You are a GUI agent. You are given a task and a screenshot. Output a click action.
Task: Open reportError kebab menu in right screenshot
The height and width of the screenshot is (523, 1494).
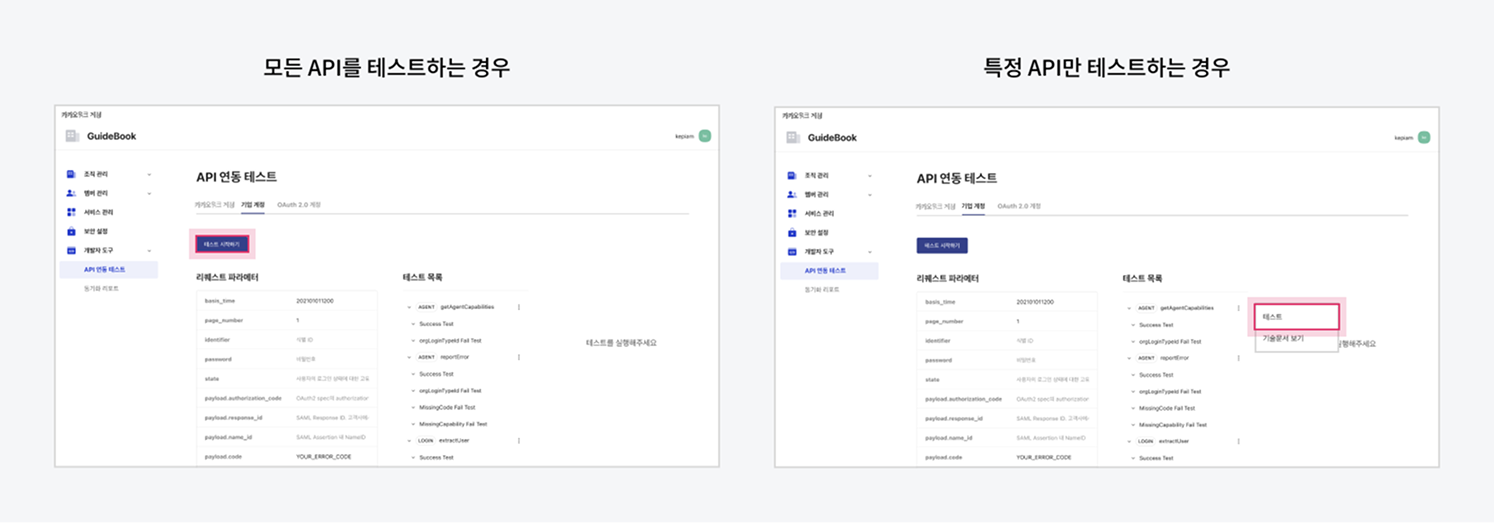[x=1239, y=358]
